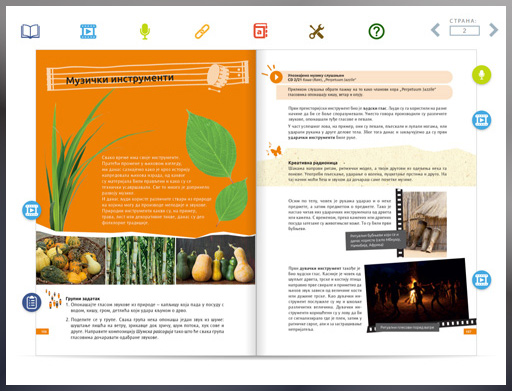The width and height of the screenshot is (512, 391).
Task: Click the campfire dance photo
Action: pyautogui.click(x=417, y=293)
